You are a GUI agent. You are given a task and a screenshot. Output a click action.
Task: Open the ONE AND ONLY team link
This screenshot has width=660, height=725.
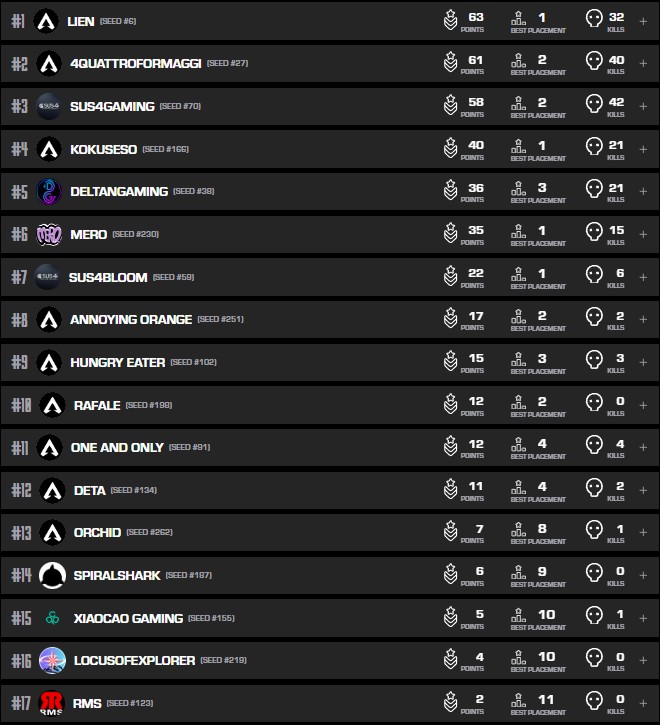coord(116,447)
